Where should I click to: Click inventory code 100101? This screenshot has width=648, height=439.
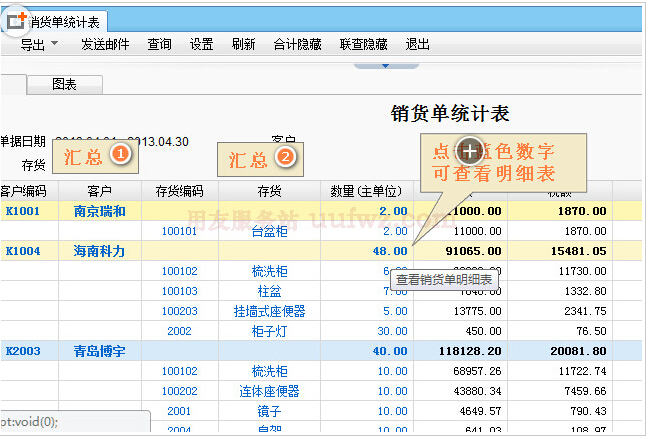(x=179, y=231)
